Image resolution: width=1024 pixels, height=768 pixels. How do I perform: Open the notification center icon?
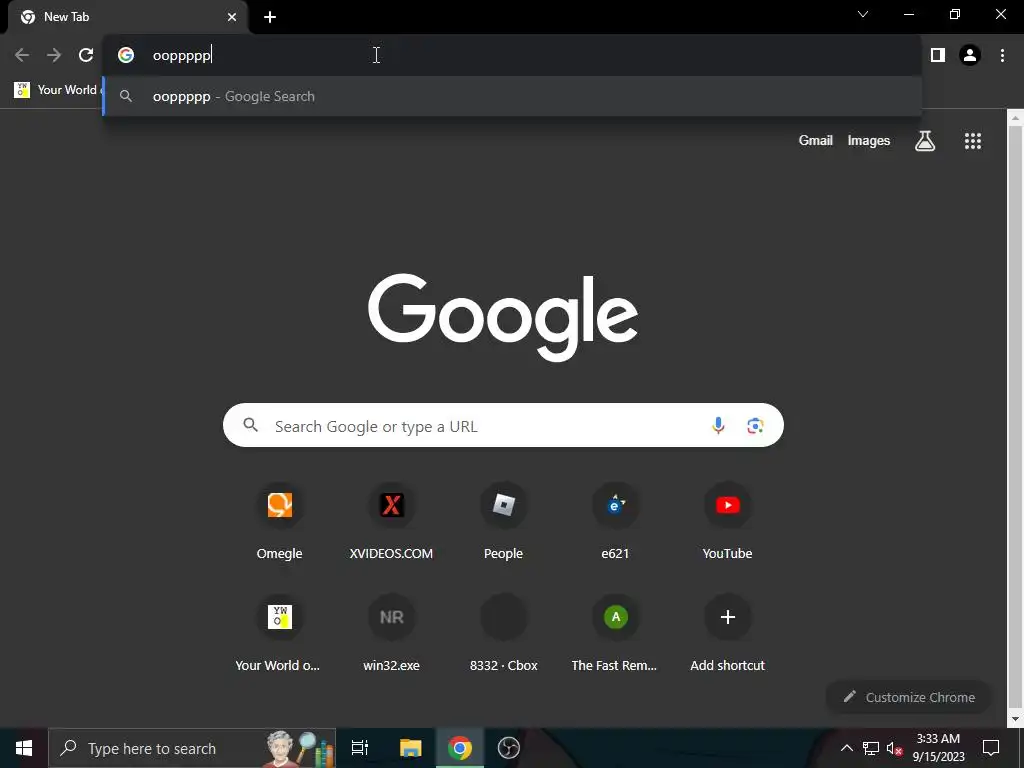991,748
